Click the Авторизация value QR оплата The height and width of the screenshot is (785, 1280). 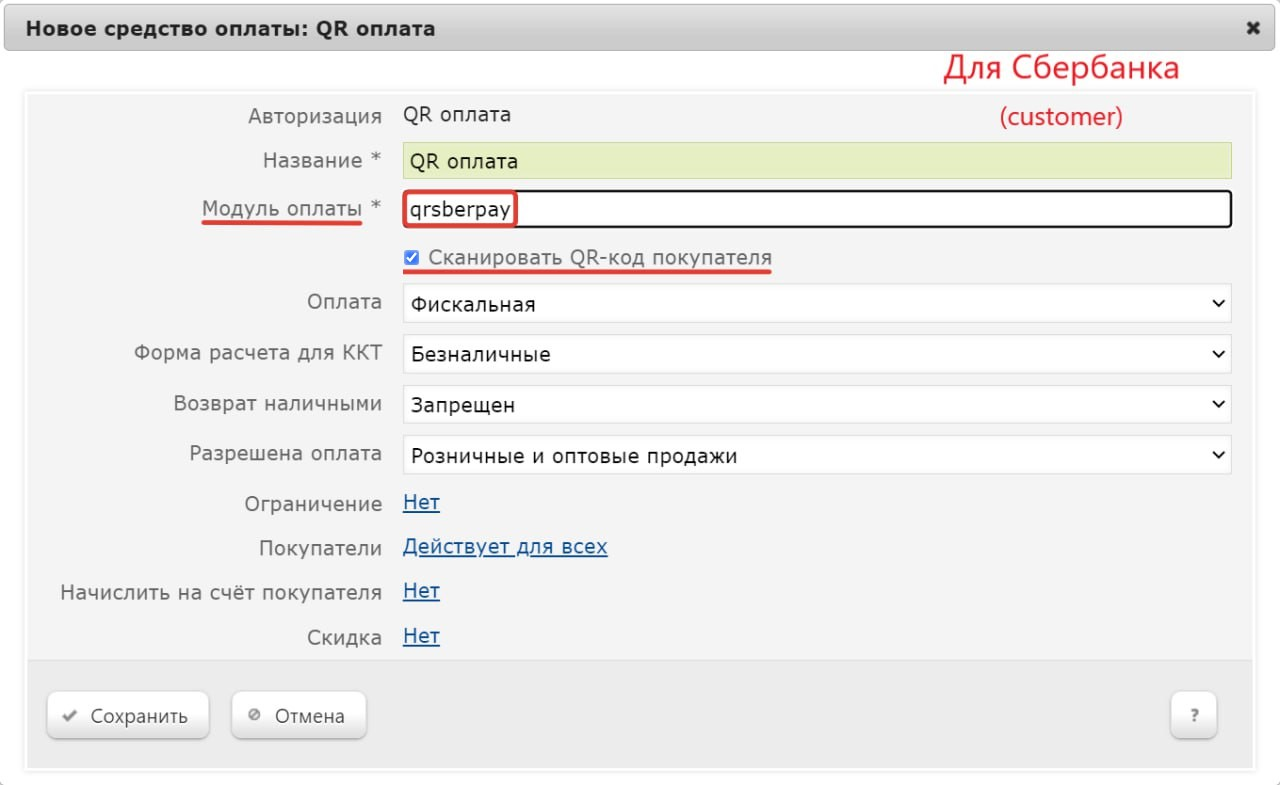click(457, 115)
